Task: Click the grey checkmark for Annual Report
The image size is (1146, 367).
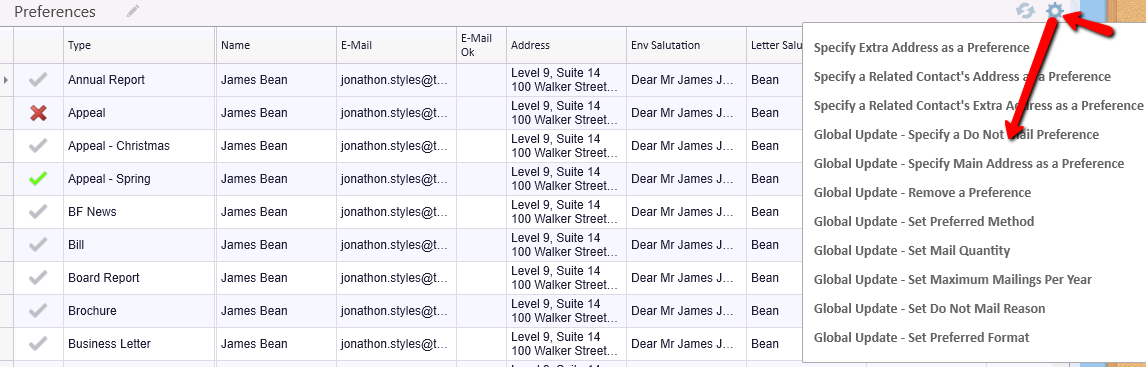Action: (38, 80)
